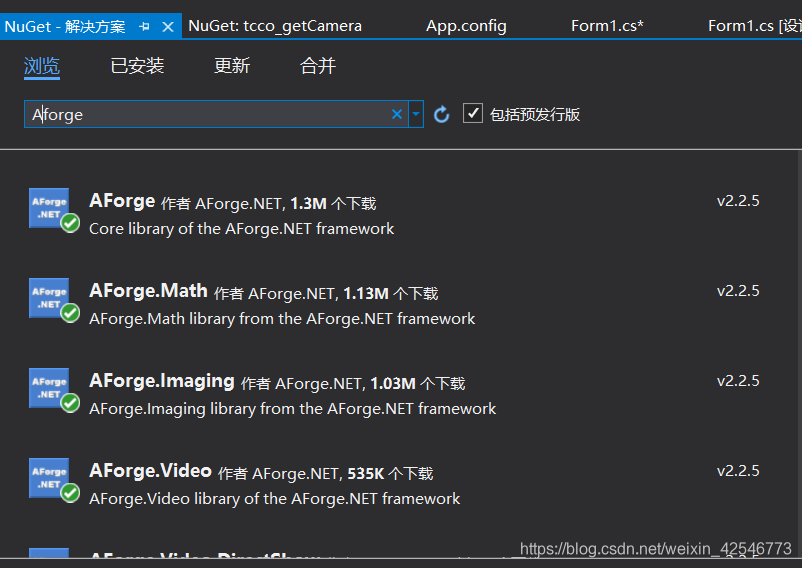The height and width of the screenshot is (568, 802).
Task: Click AForge.Video version v2.2.5
Action: tap(738, 471)
